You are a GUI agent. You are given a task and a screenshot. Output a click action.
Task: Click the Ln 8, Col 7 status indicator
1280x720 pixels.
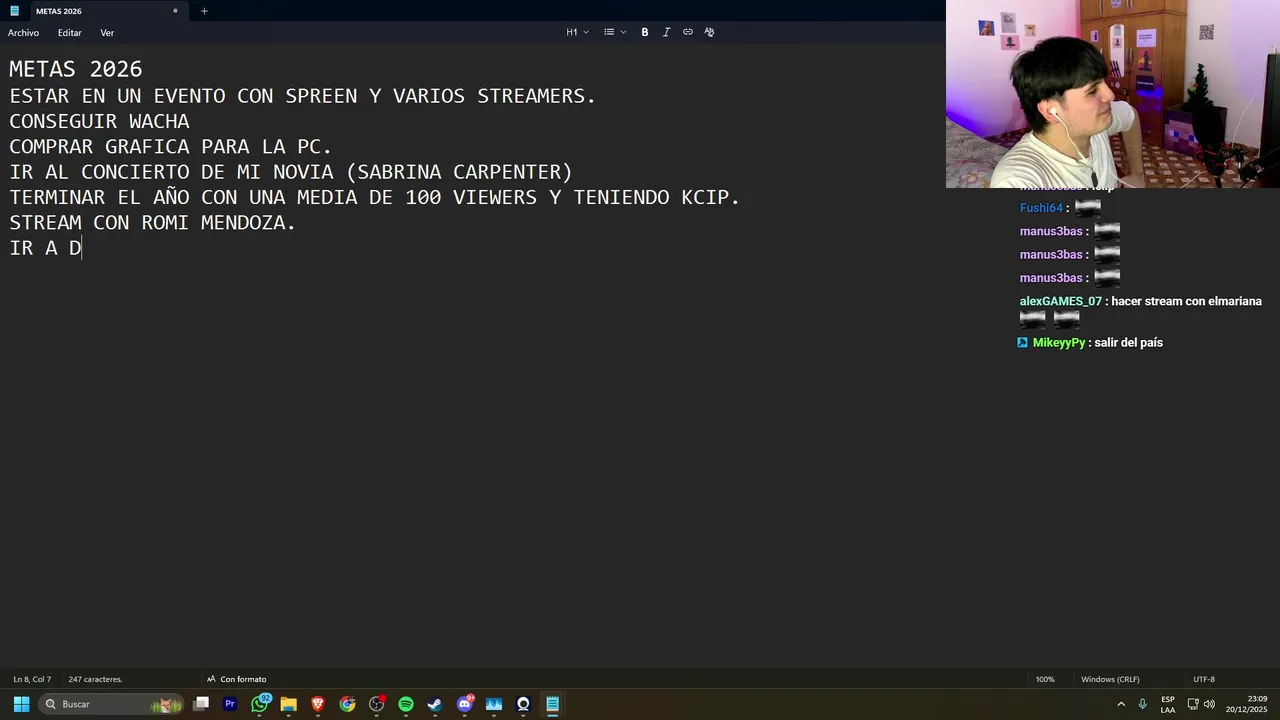(x=32, y=679)
